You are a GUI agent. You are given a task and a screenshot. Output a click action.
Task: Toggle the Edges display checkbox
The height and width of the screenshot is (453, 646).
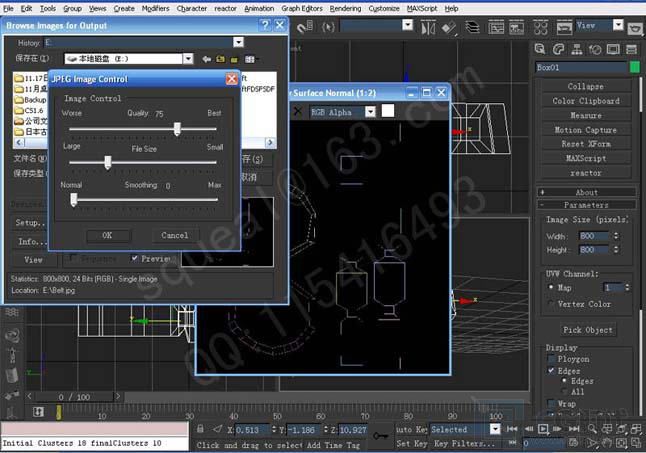tap(551, 371)
